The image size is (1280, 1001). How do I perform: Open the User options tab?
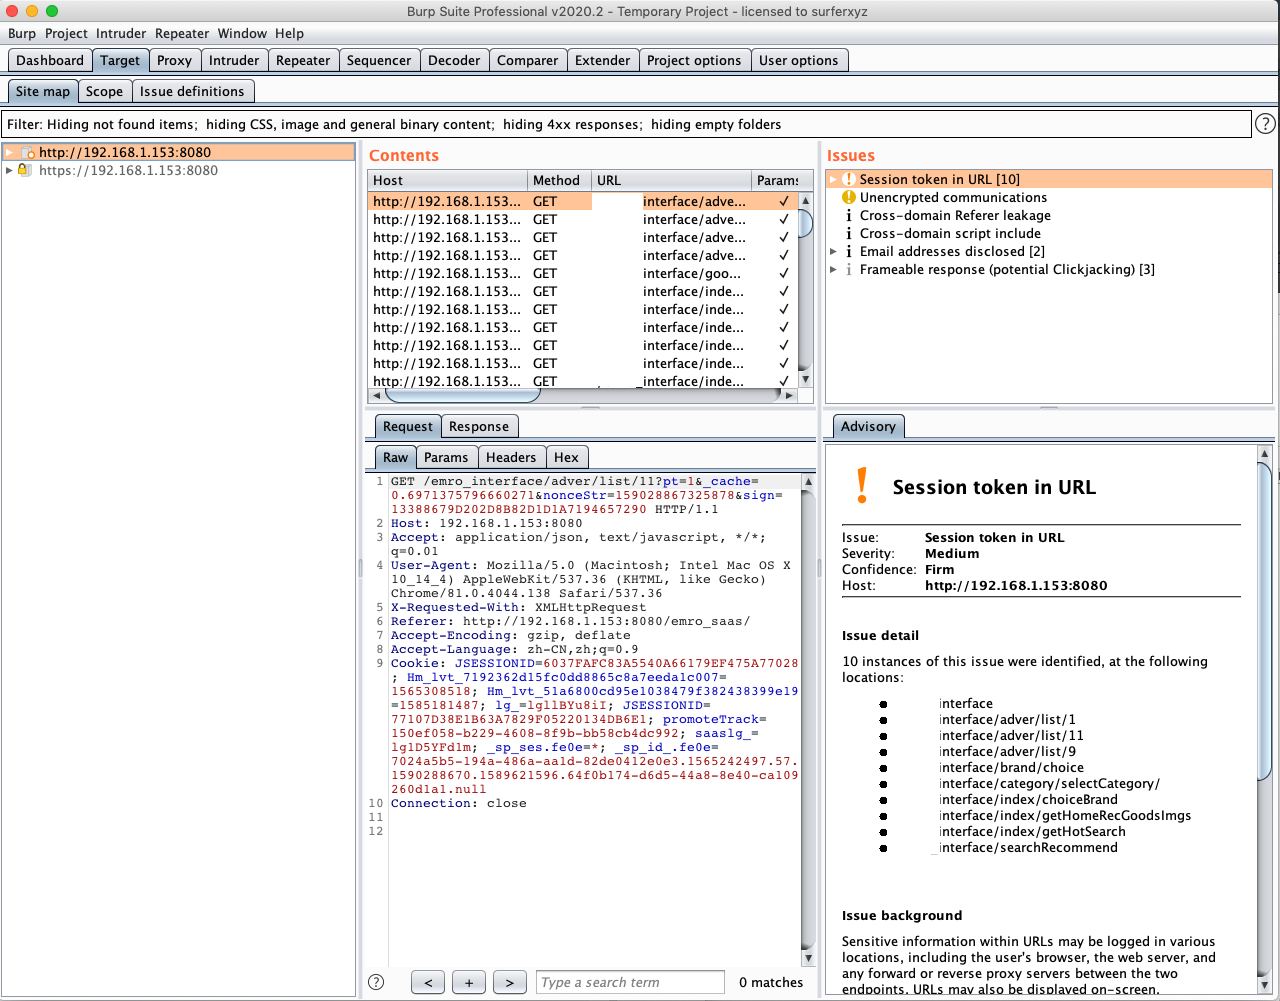799,60
